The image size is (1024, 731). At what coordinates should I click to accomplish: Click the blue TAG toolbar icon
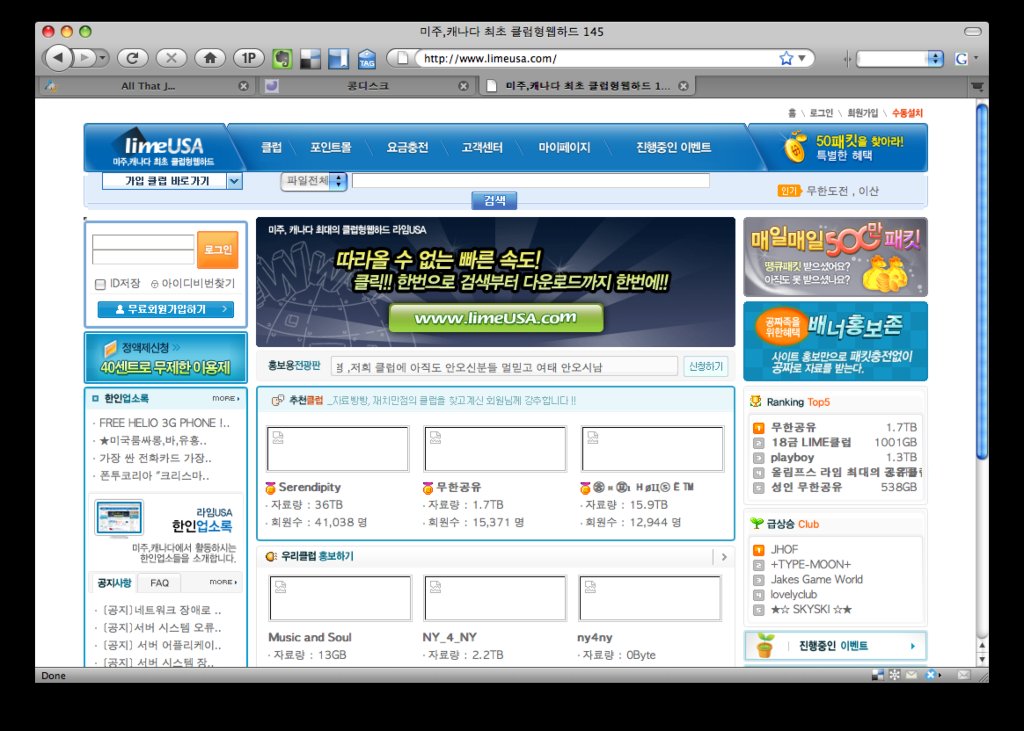point(367,59)
